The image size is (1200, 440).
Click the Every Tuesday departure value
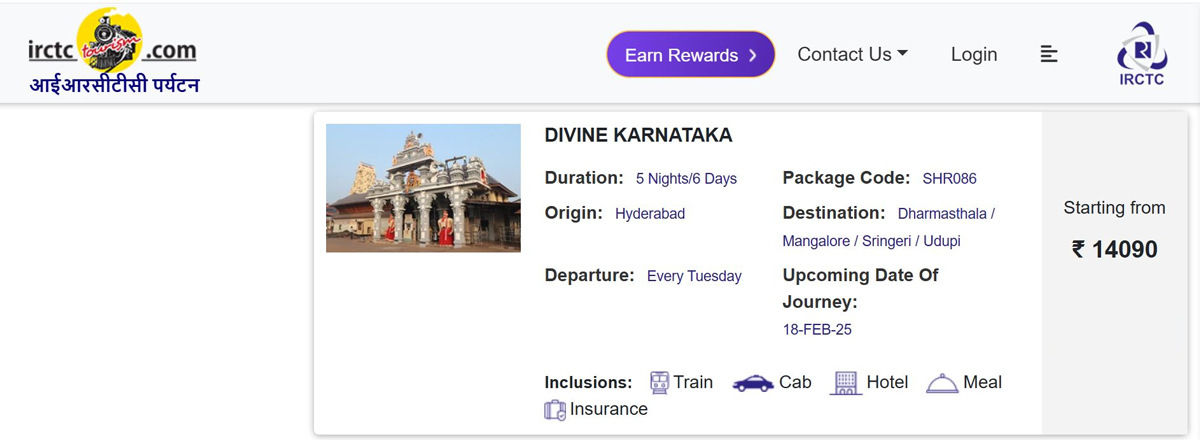694,276
